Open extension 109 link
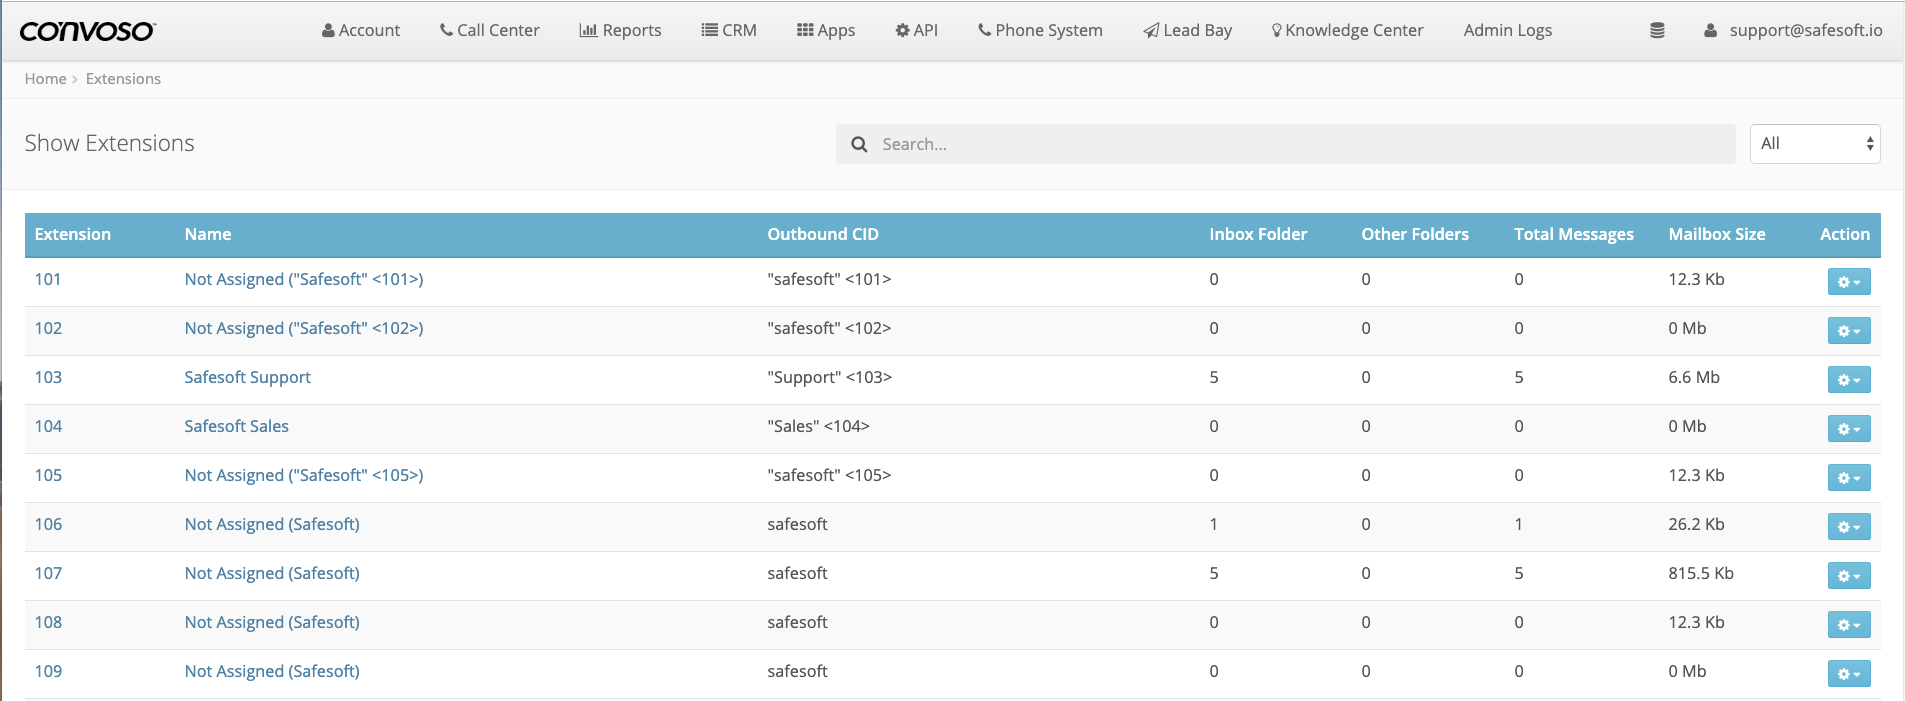The height and width of the screenshot is (701, 1905). 48,672
